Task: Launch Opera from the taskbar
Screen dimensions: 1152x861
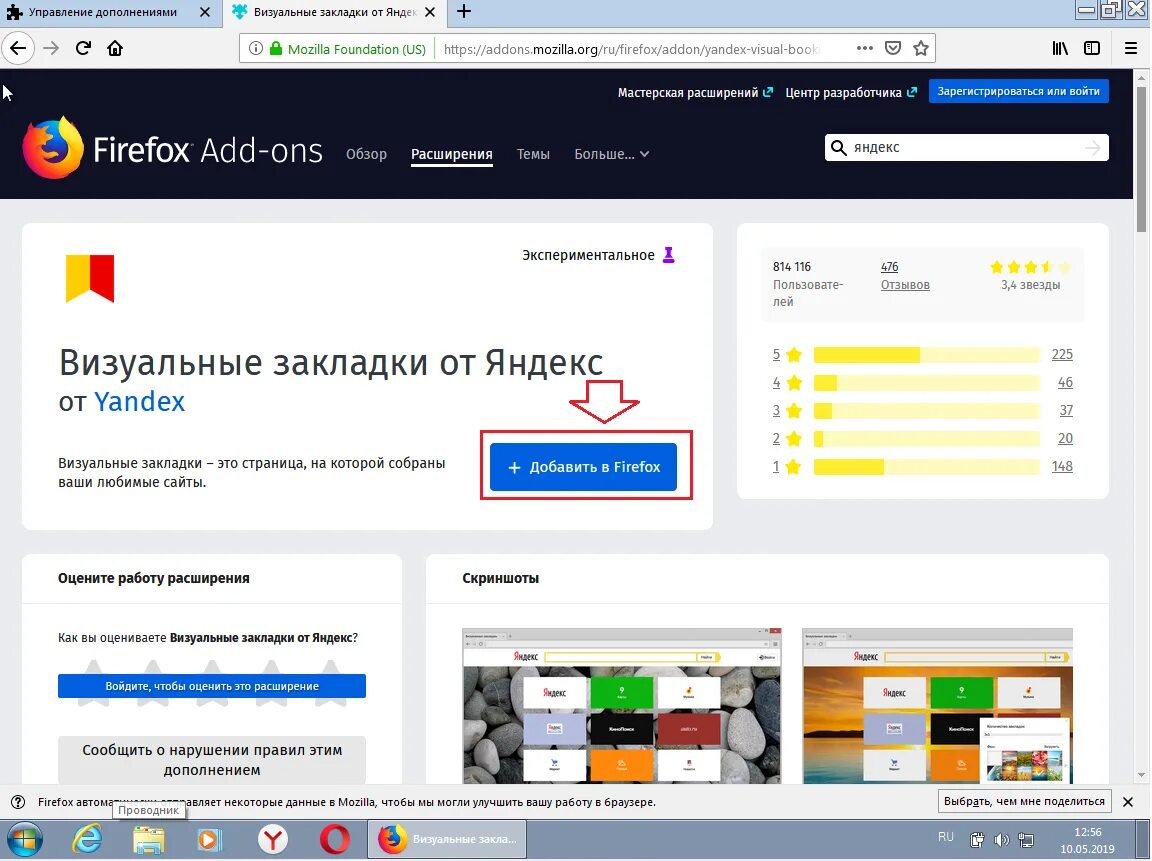Action: [334, 840]
